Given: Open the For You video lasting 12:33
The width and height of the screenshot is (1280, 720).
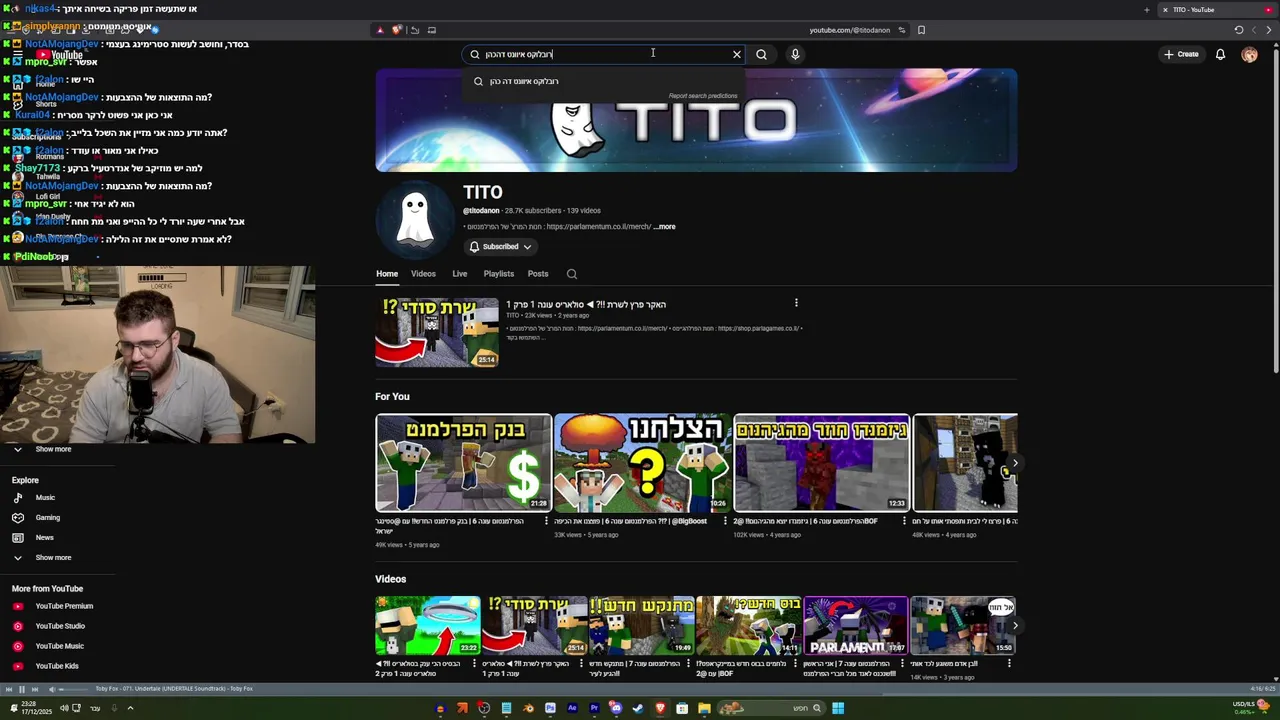Looking at the screenshot, I should [x=822, y=463].
